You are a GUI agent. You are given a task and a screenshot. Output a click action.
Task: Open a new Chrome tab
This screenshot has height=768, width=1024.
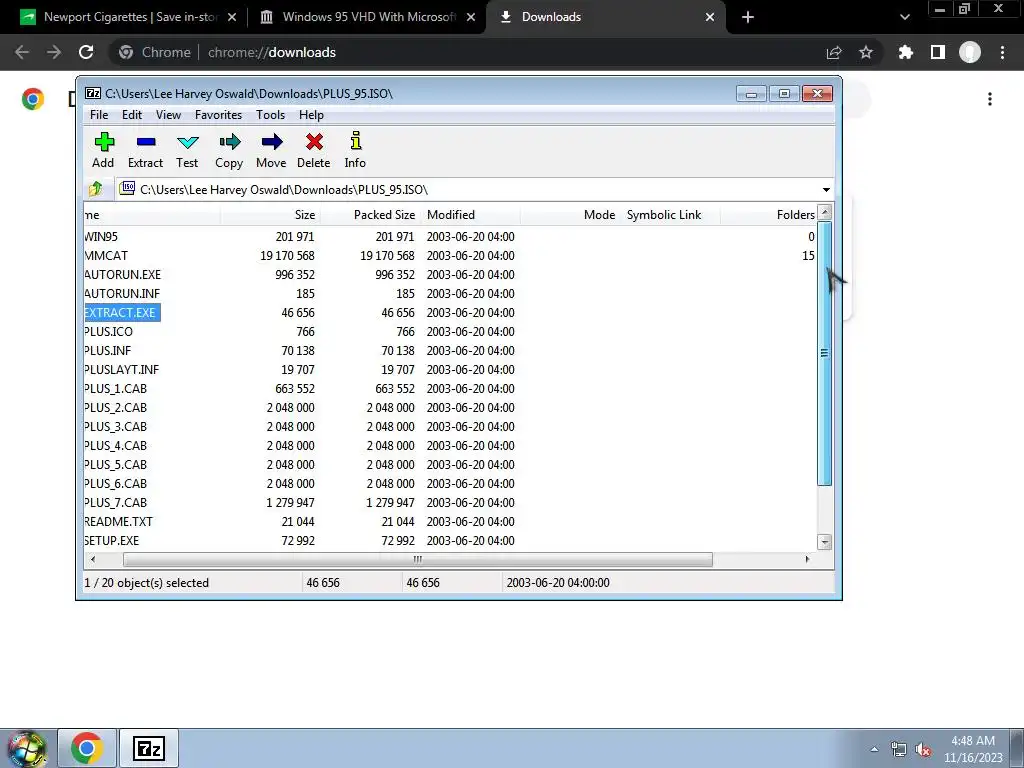pyautogui.click(x=748, y=17)
